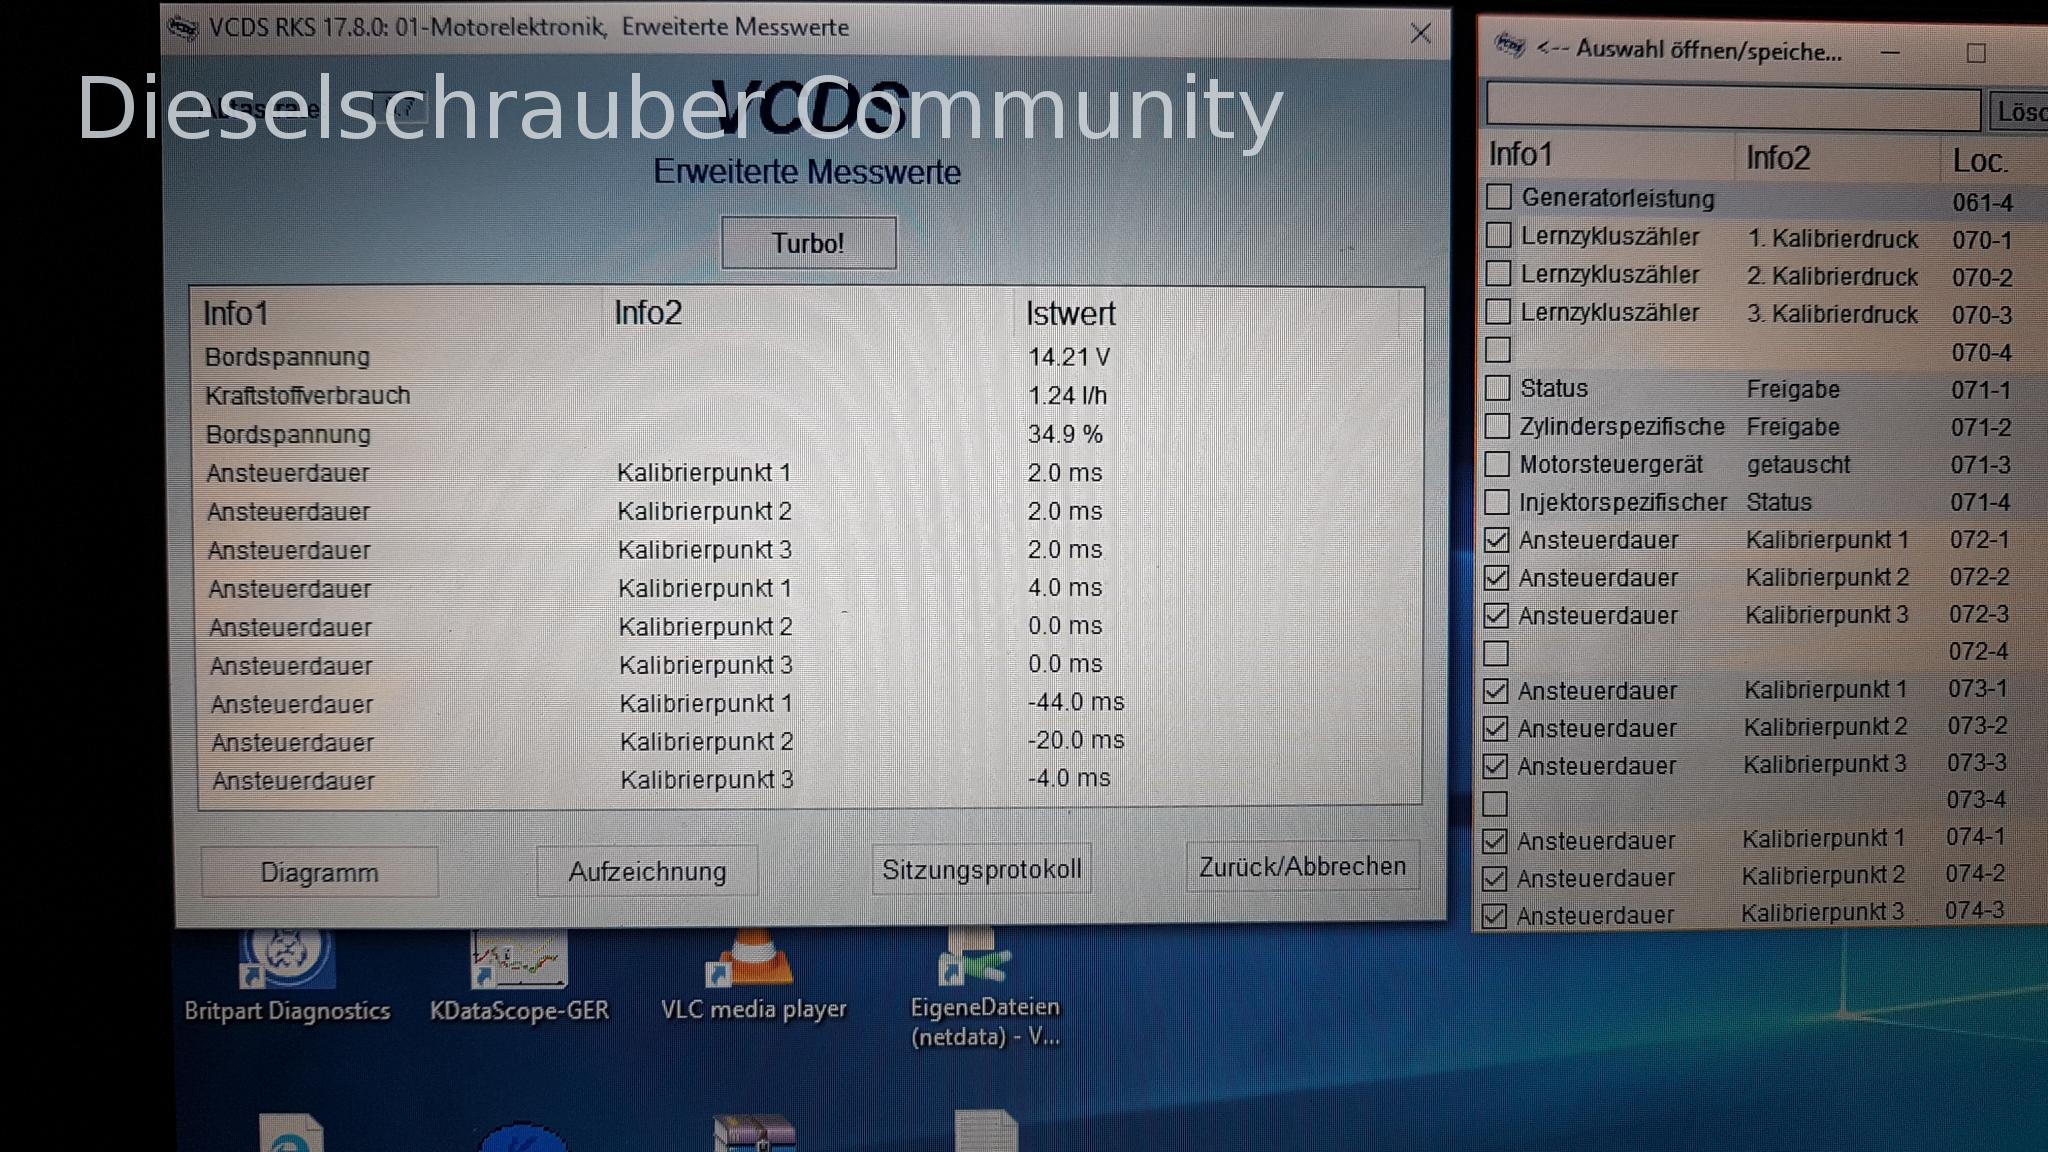Click the -4.0 ms Ansteuerdauer value

(x=1069, y=778)
